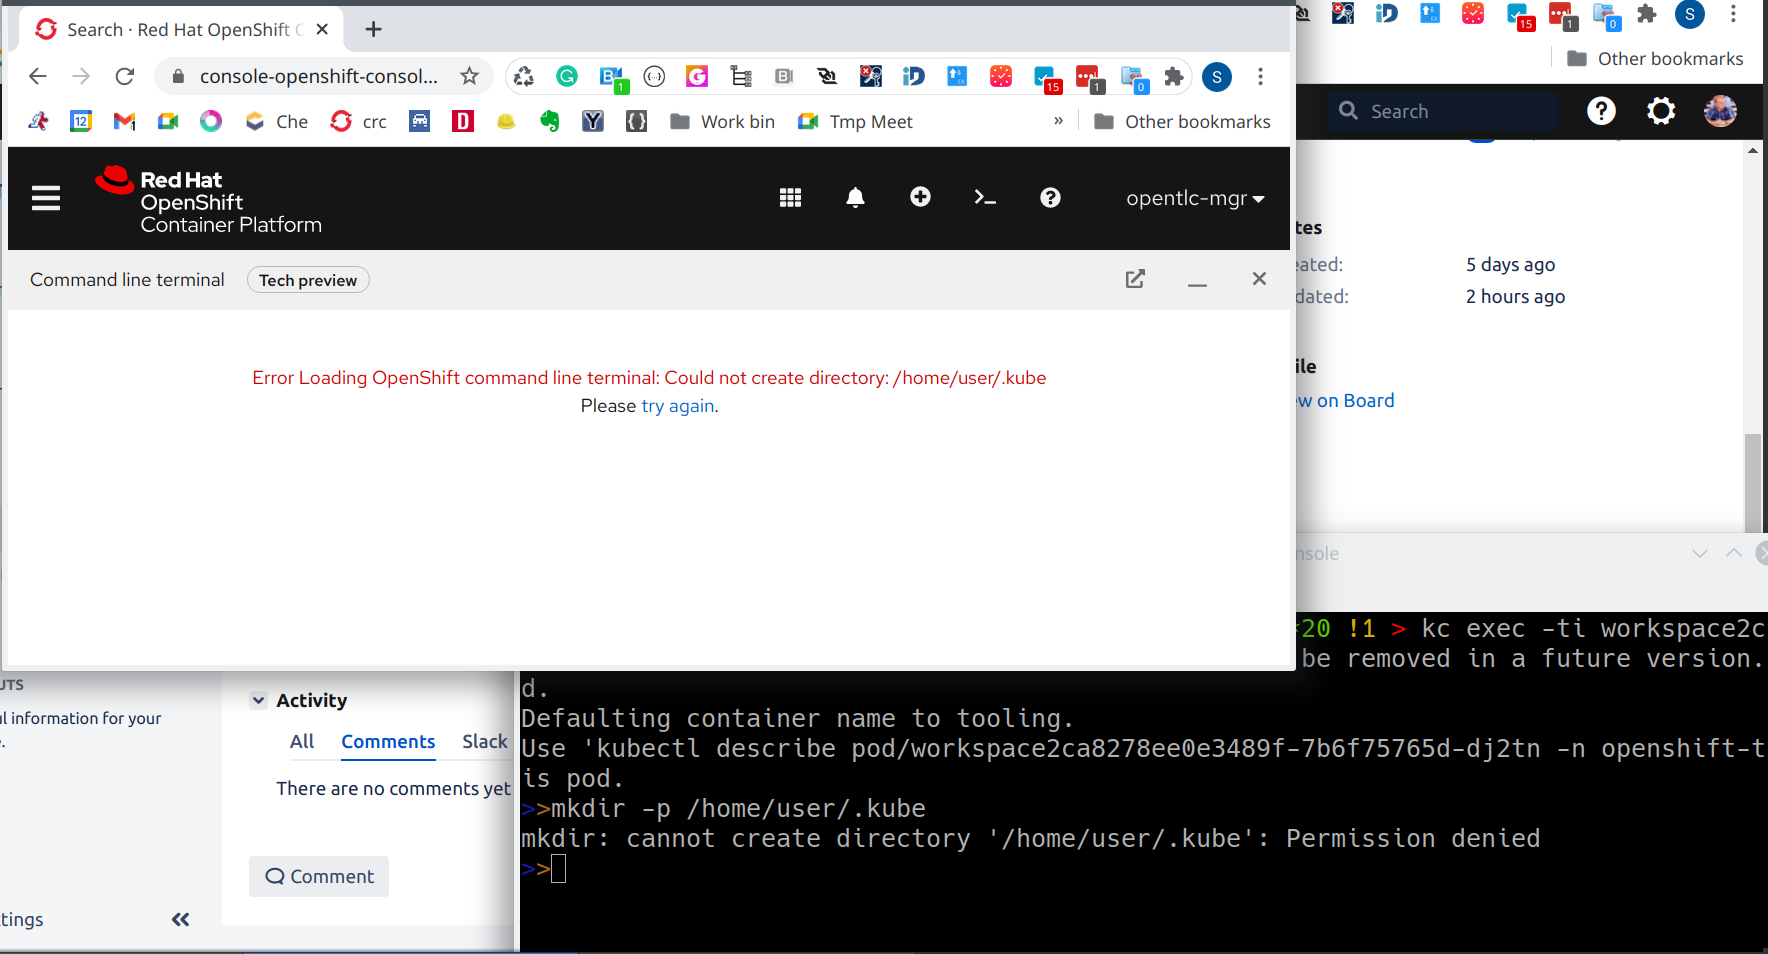Click the background page vertical scrollbar
Screen dimensions: 1768x954
pyautogui.click(x=1752, y=481)
